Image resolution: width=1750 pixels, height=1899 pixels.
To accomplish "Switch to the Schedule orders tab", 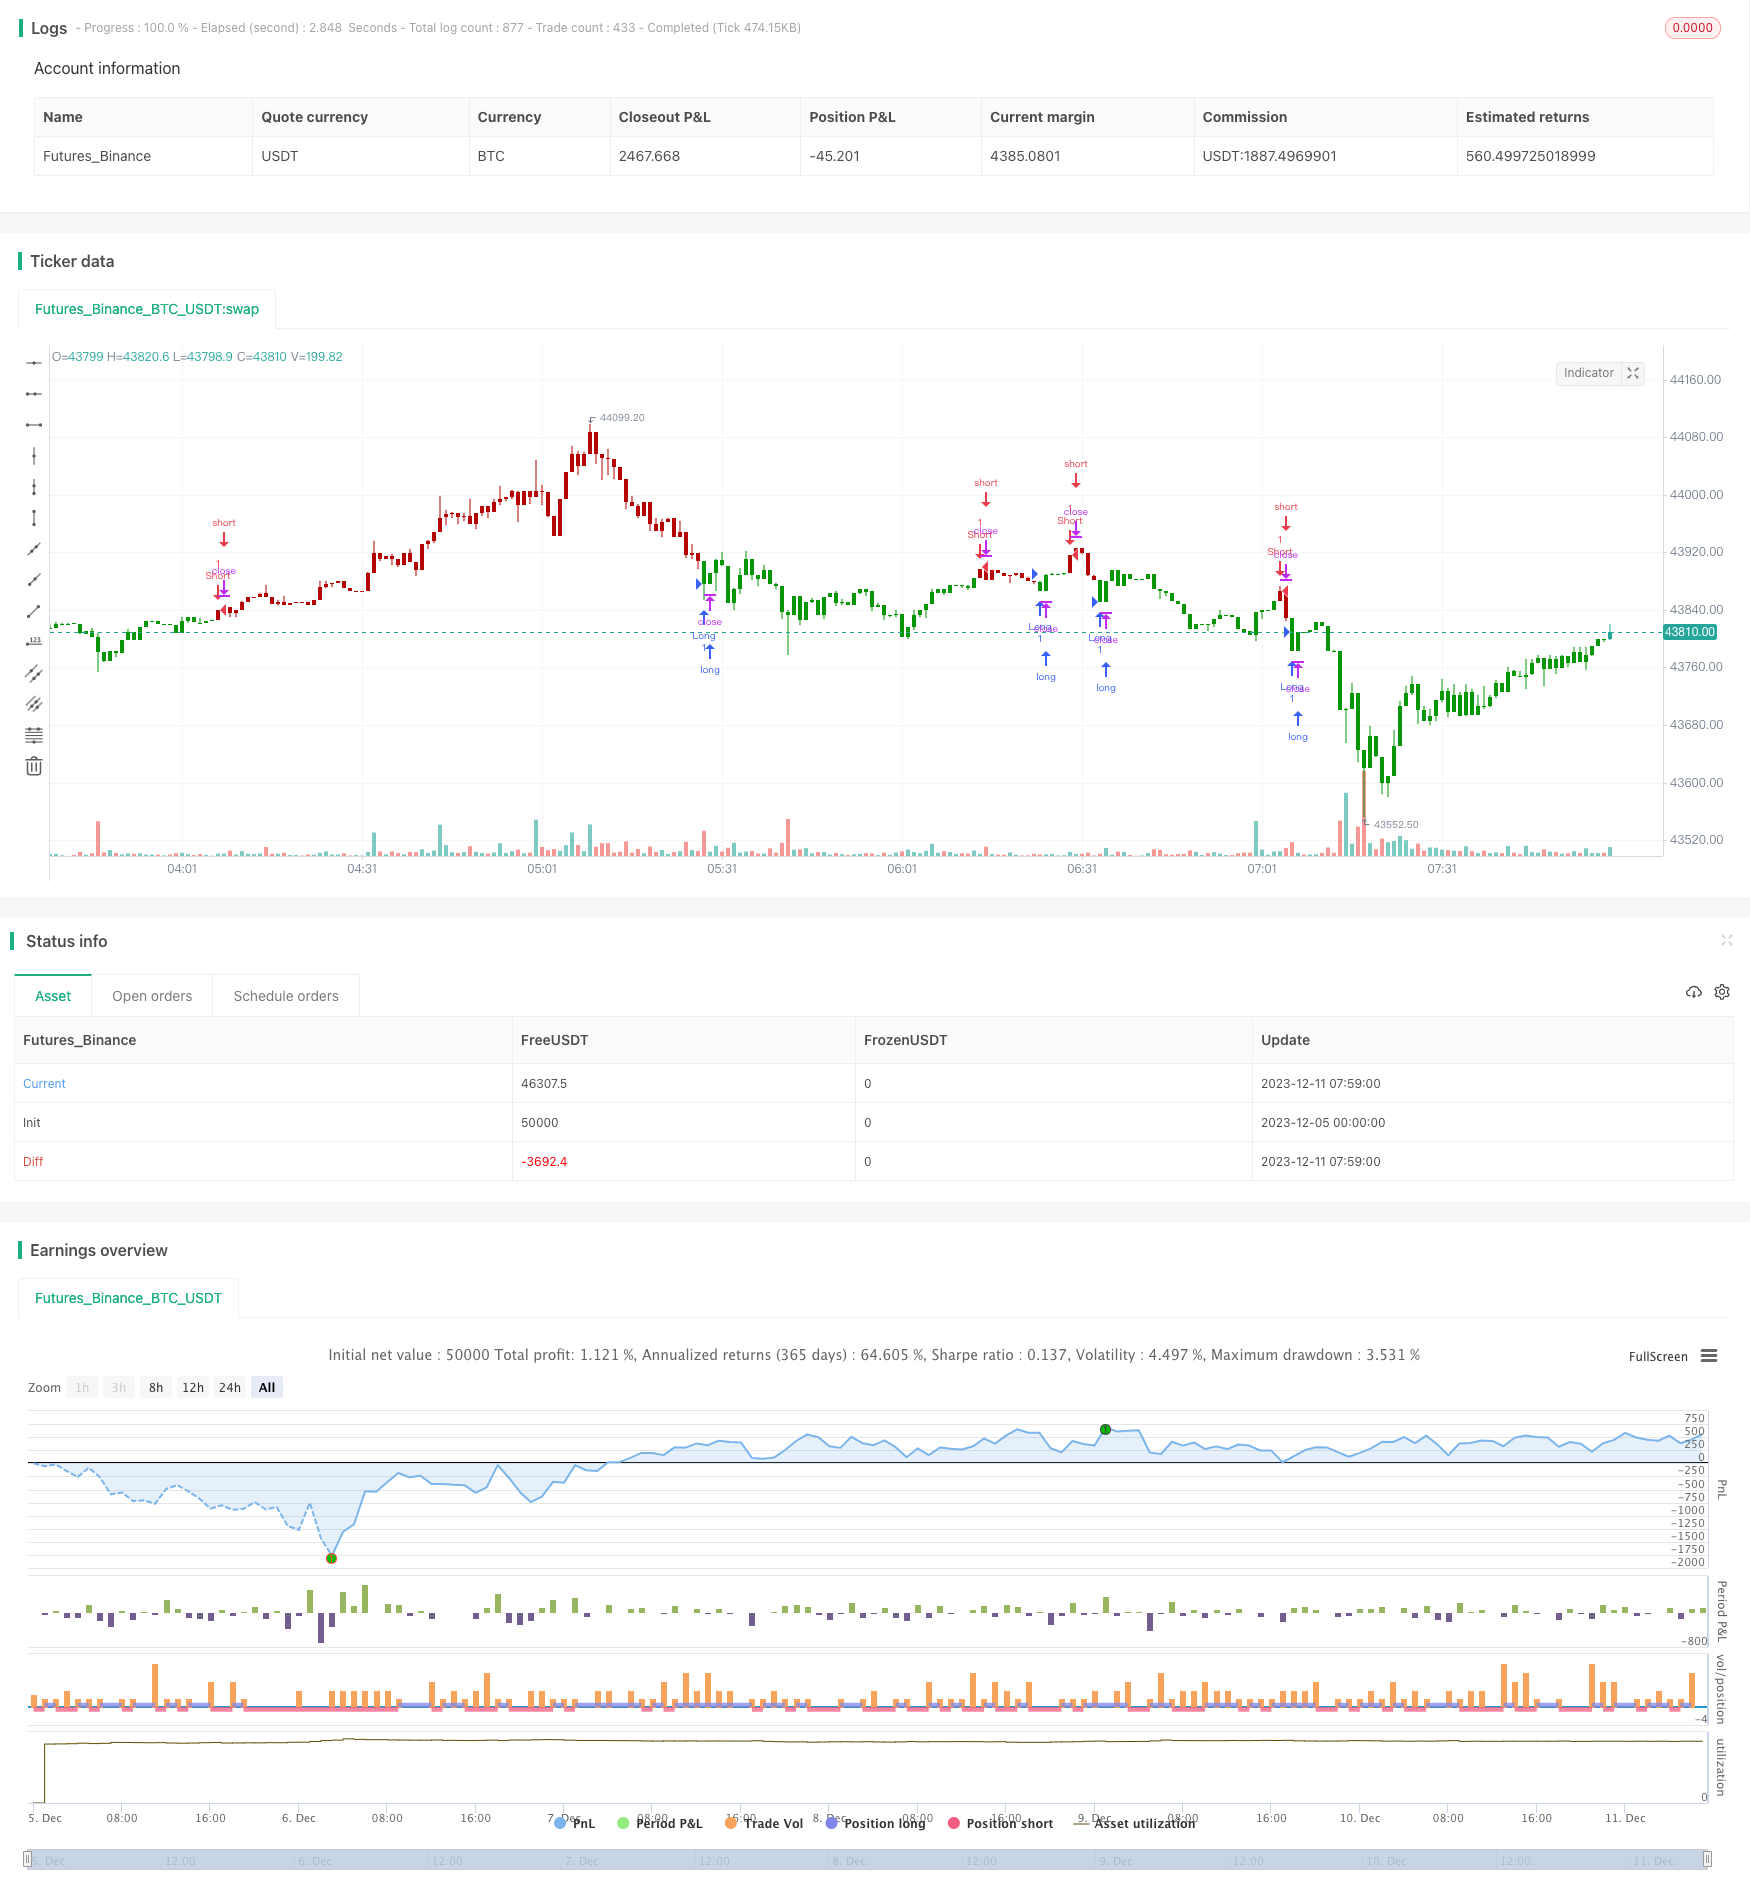I will 286,996.
